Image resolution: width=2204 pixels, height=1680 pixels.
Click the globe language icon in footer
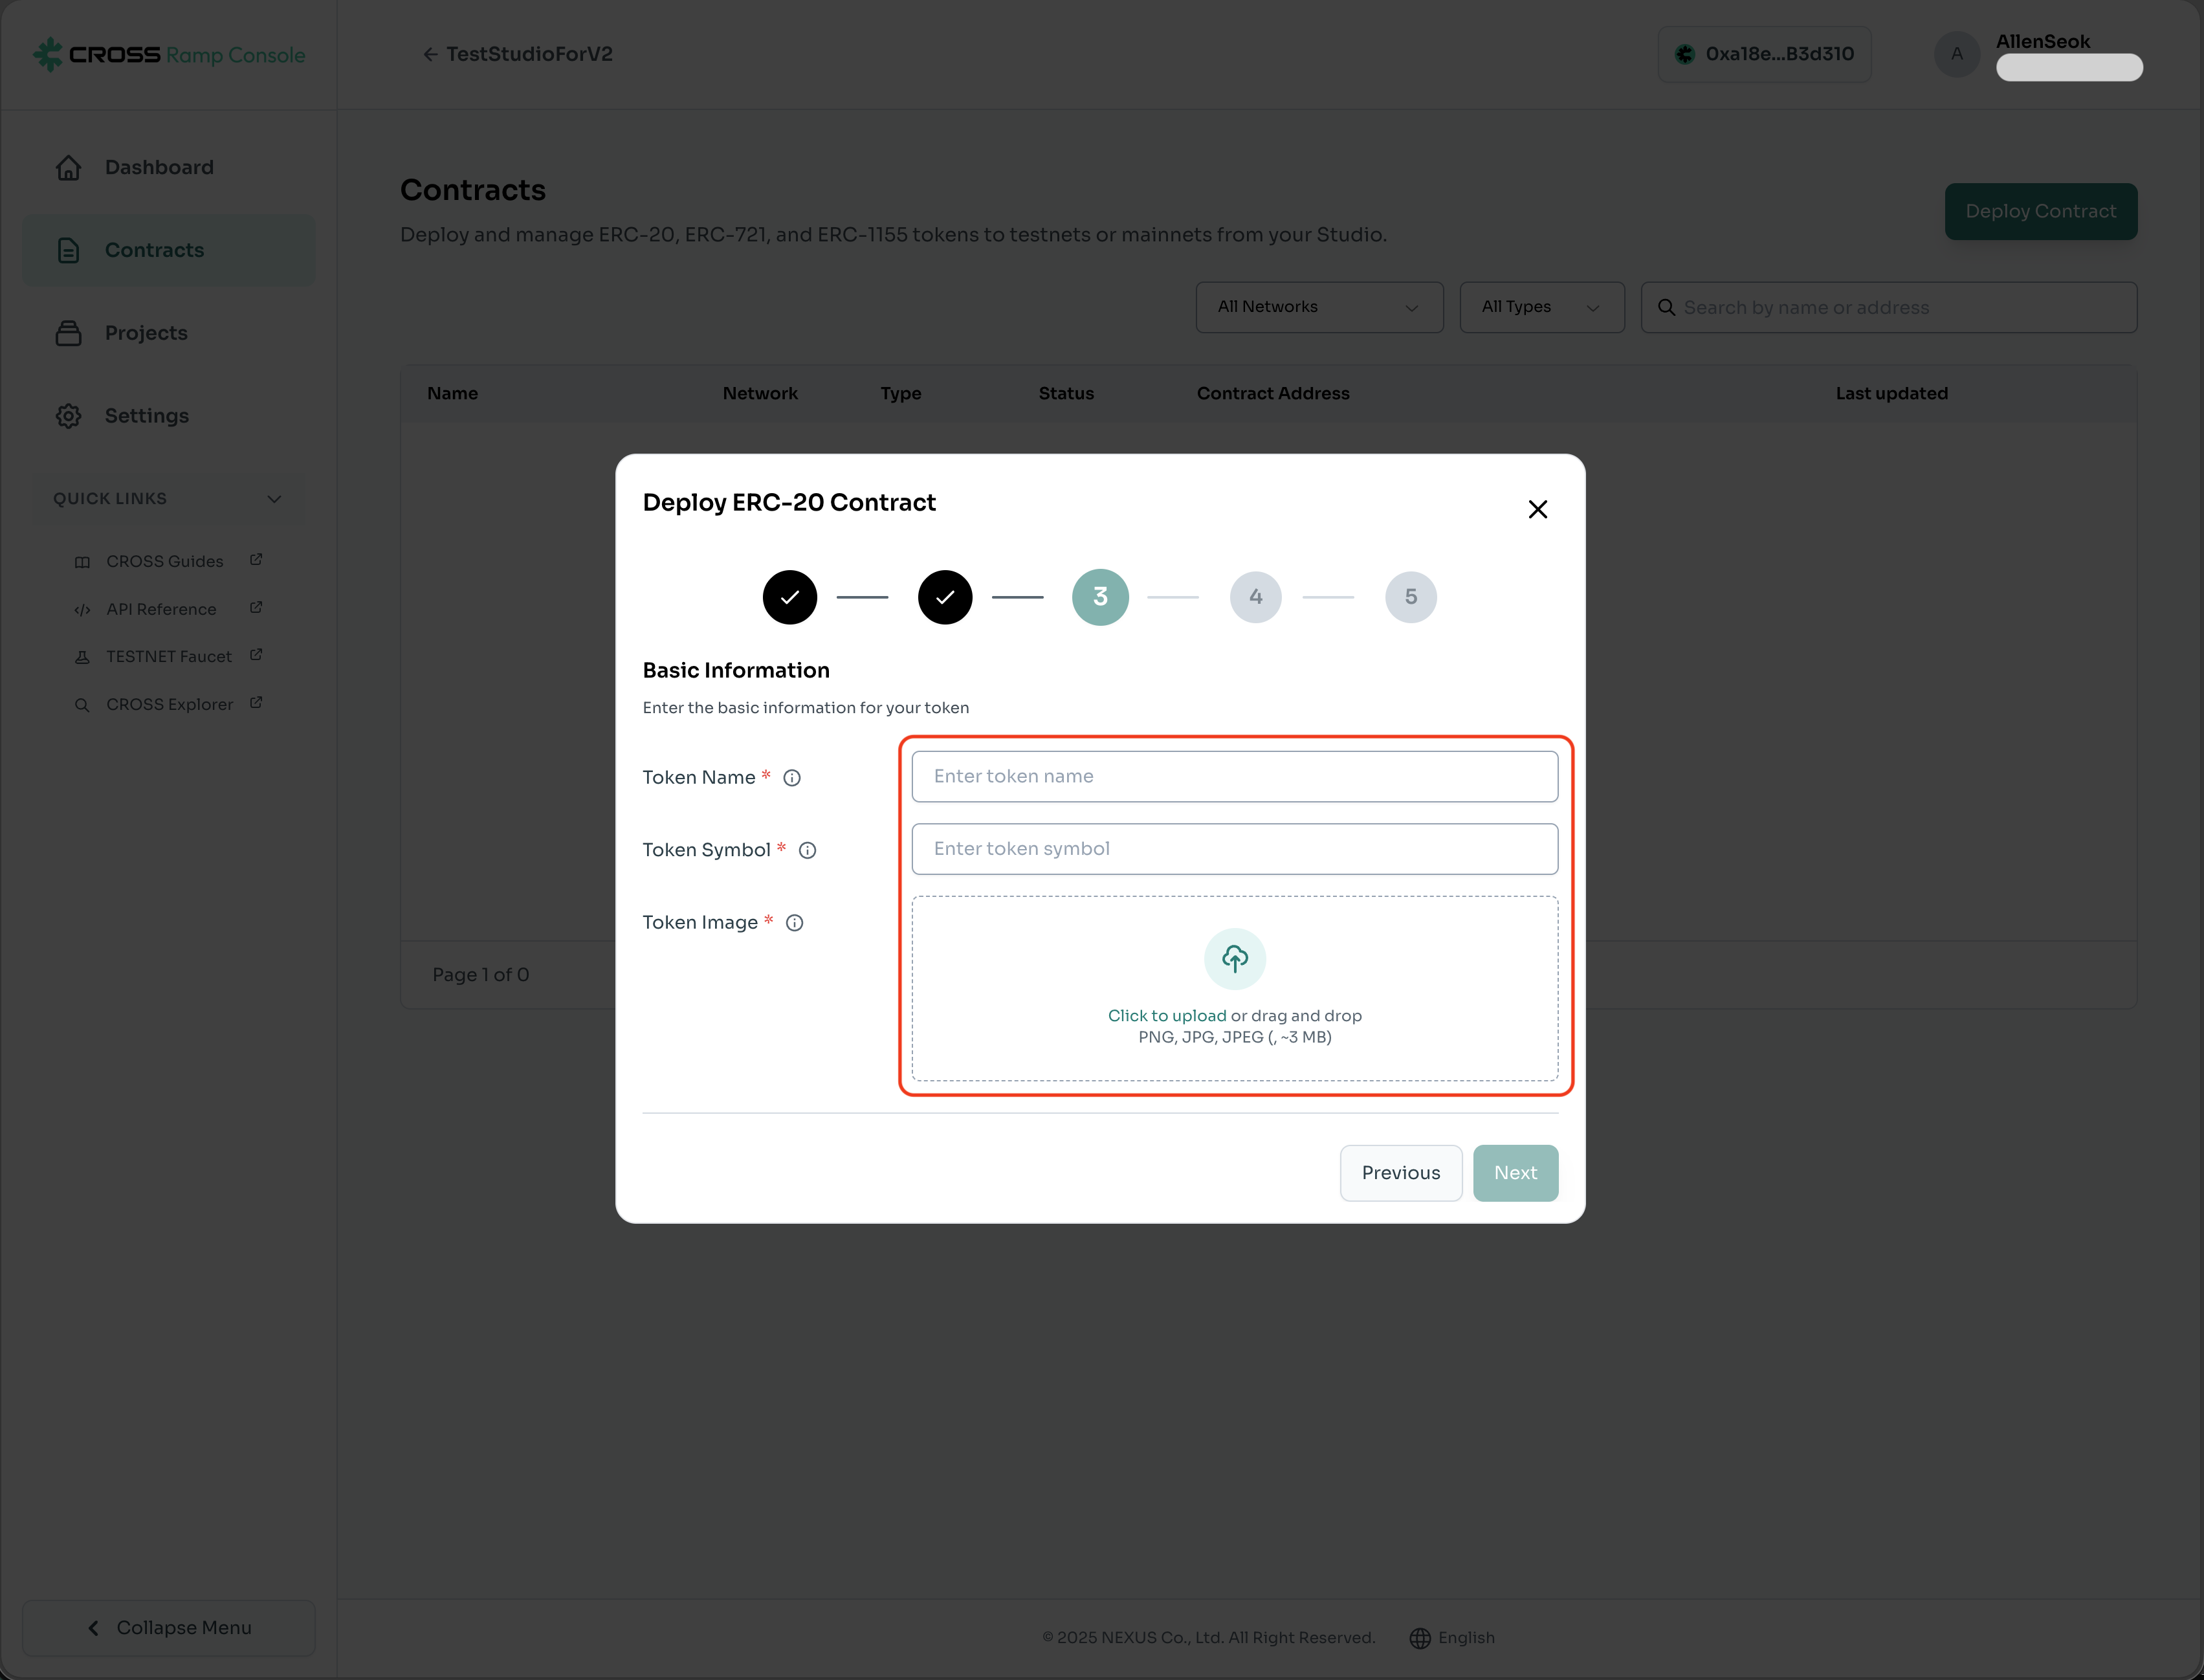(1419, 1638)
